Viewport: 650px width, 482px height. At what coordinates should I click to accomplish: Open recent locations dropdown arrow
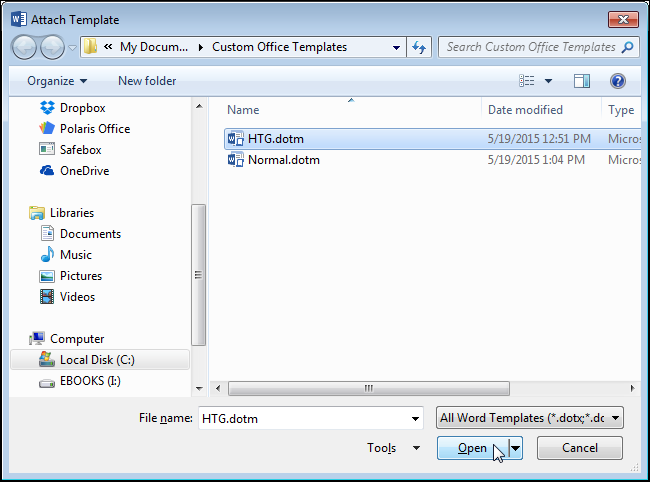[72, 48]
